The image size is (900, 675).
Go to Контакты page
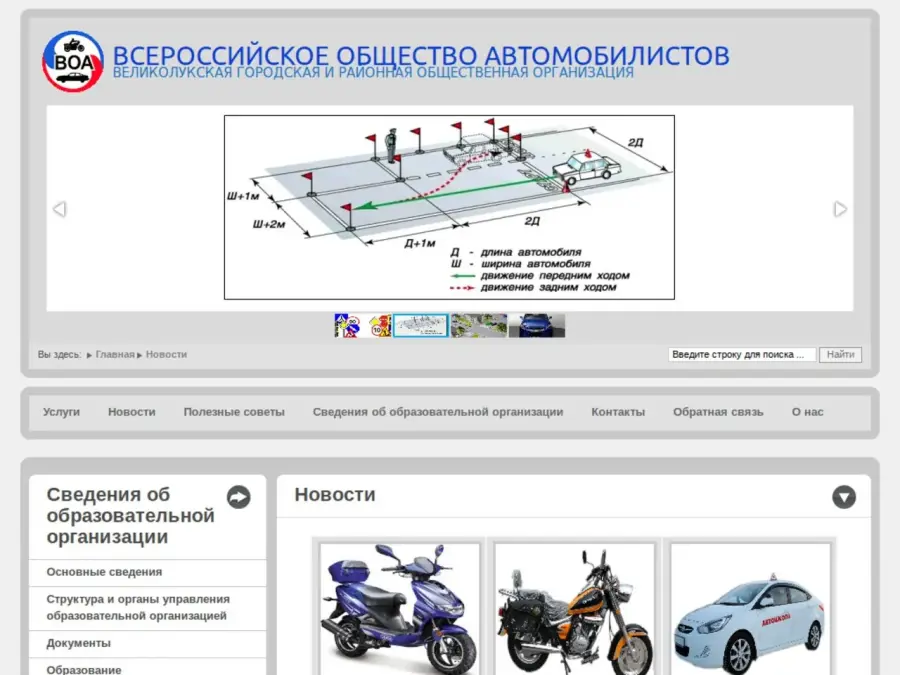(618, 412)
